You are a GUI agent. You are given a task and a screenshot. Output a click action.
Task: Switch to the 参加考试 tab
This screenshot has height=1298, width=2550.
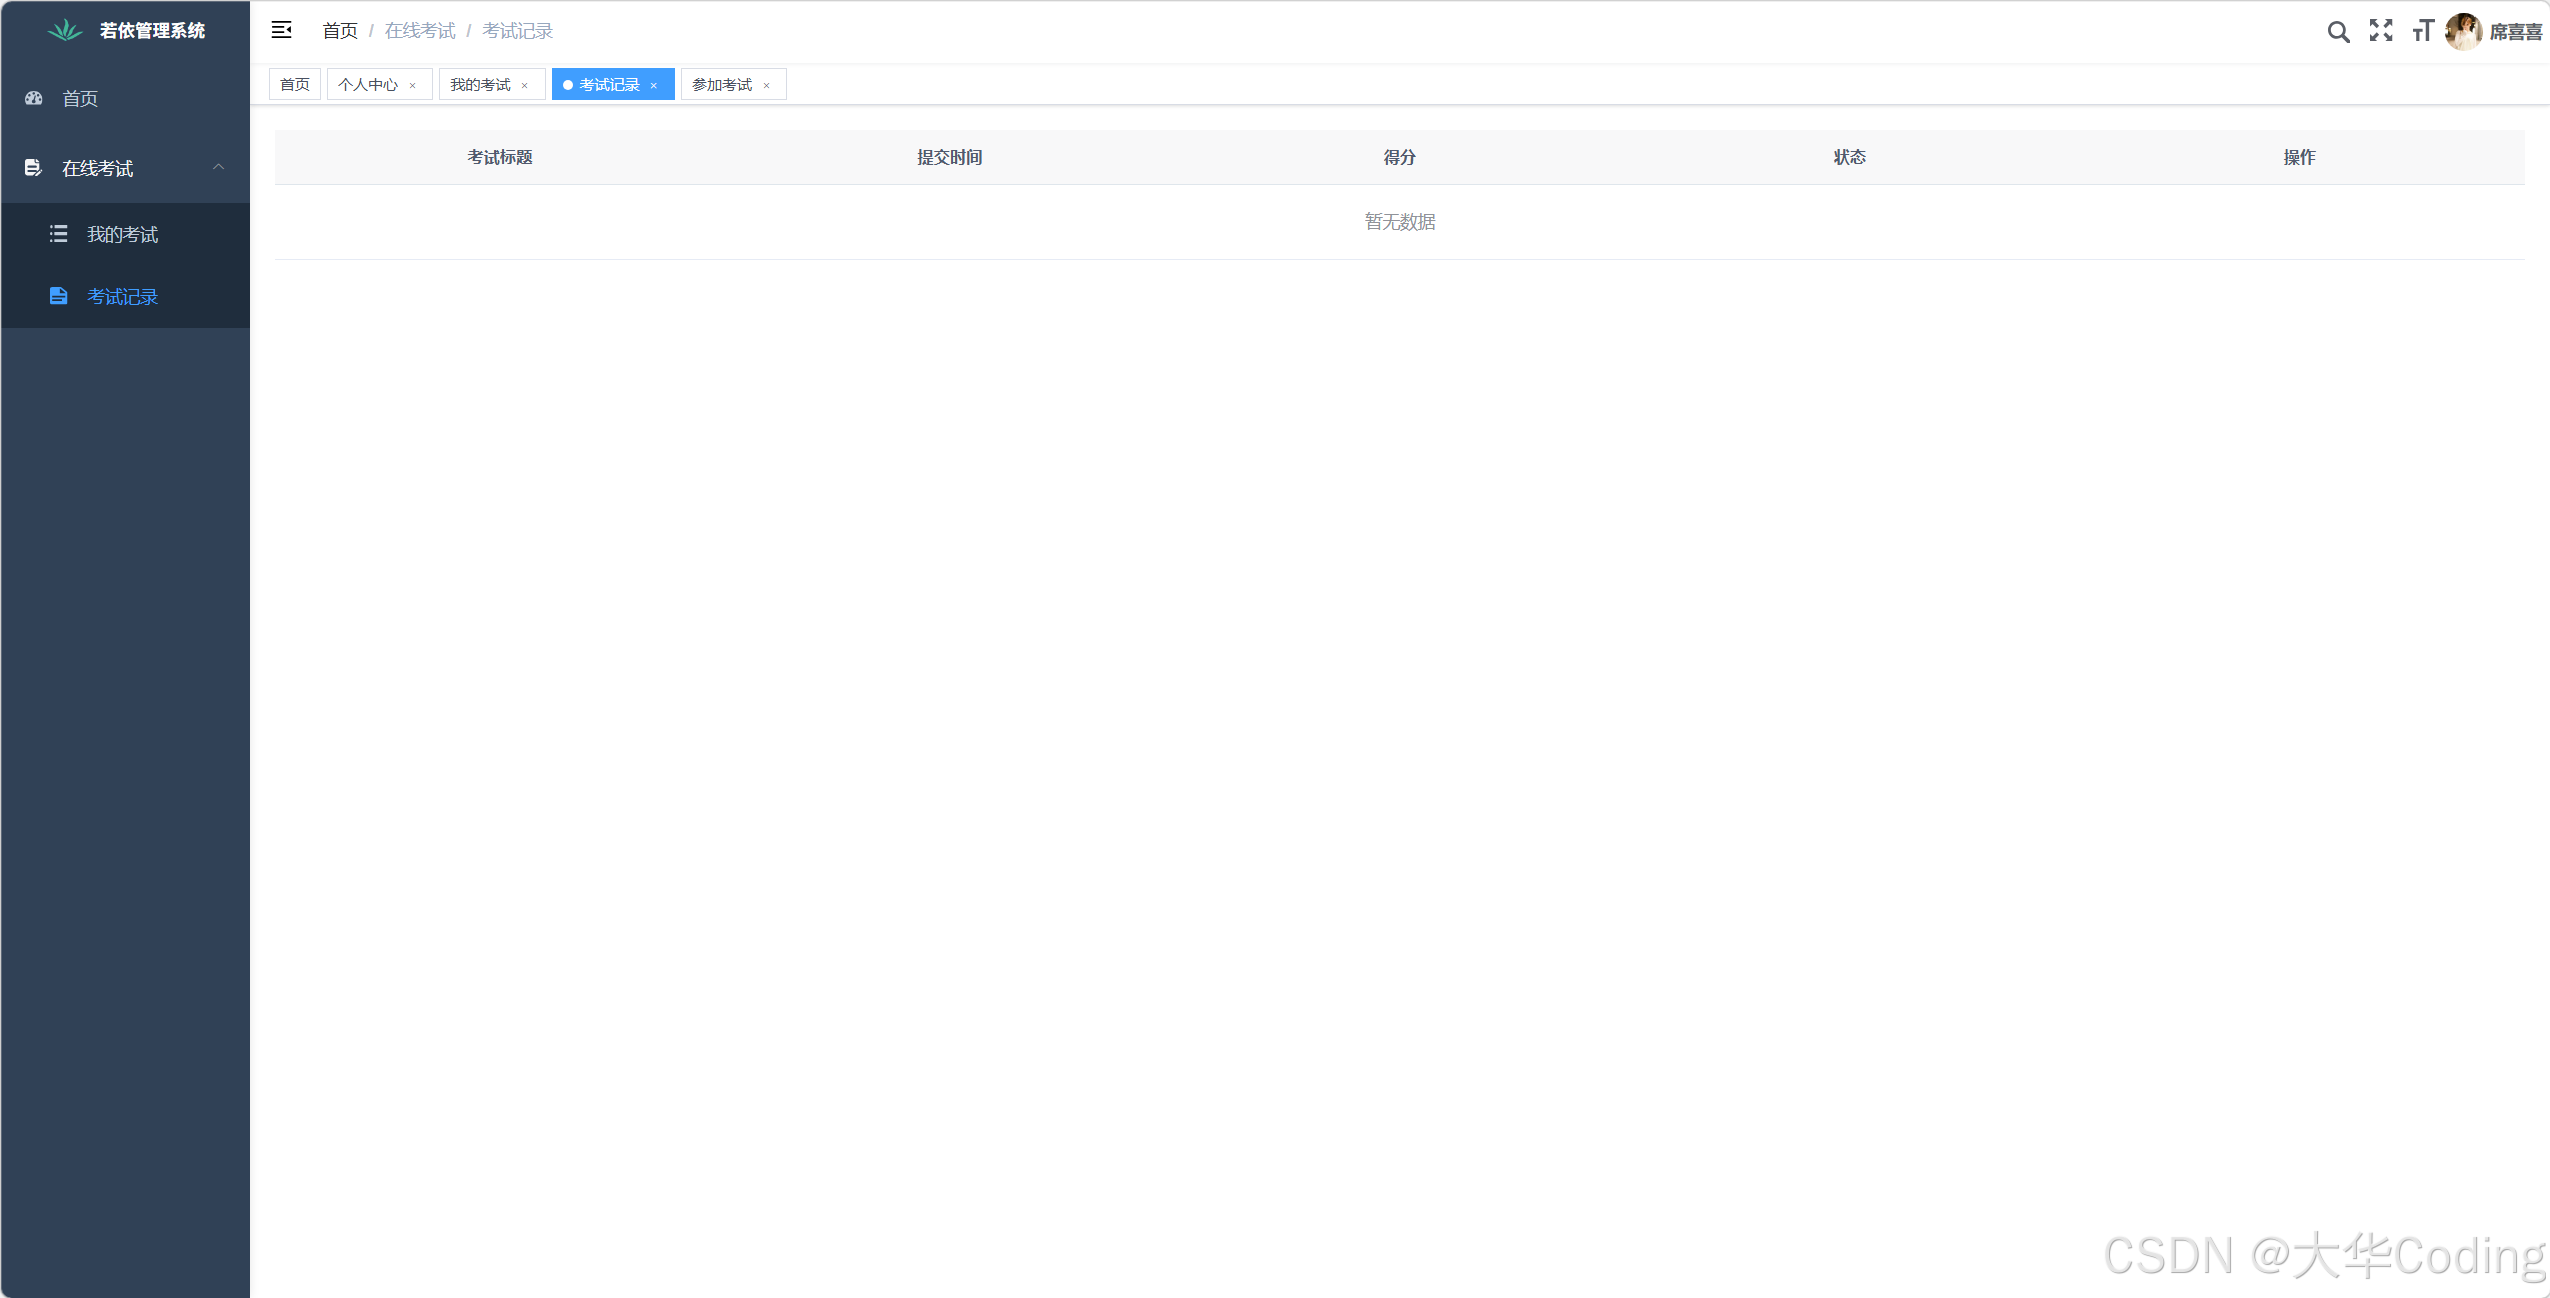click(721, 85)
